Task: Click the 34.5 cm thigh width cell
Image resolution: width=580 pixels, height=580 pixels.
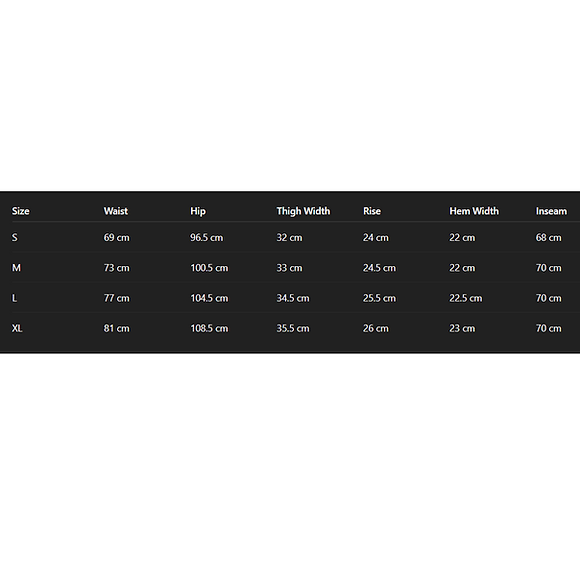Action: click(293, 298)
